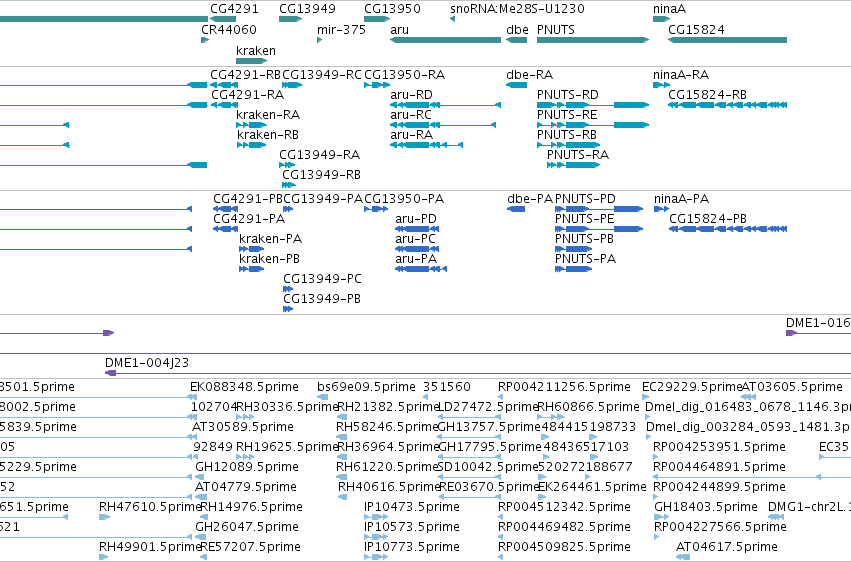The image size is (851, 562).
Task: Select transcript CG13949-RC
Action: tap(292, 85)
